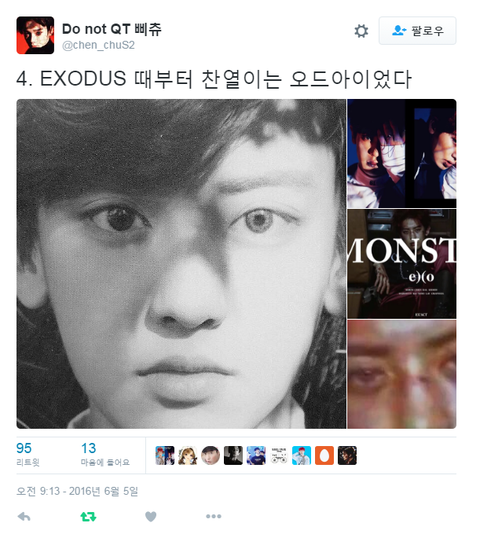Open the tweet timestamp 오전 9:13 link

[x=77, y=491]
